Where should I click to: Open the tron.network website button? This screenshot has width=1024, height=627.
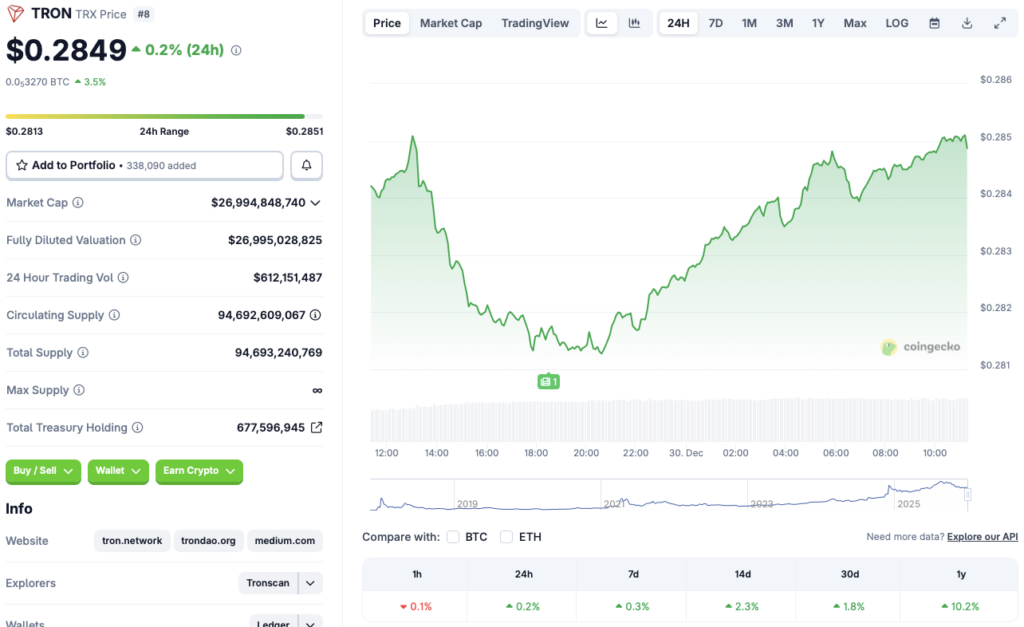coord(131,540)
